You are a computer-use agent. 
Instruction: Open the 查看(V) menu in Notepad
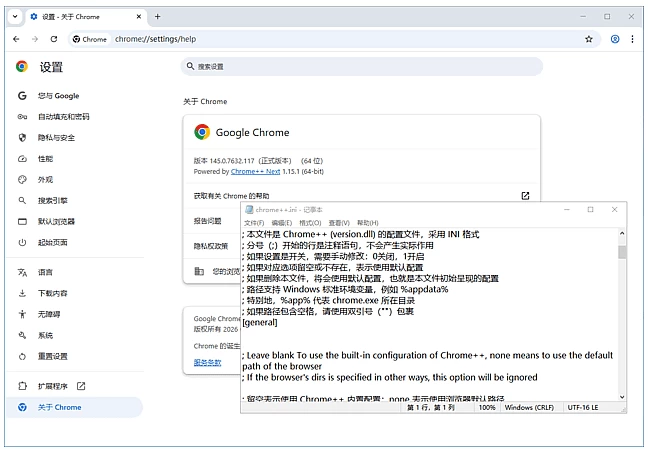[339, 222]
